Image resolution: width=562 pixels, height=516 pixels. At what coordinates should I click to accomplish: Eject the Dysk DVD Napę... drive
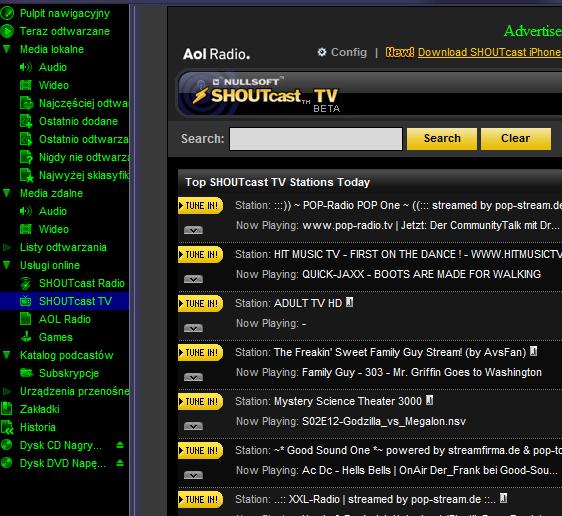(120, 463)
